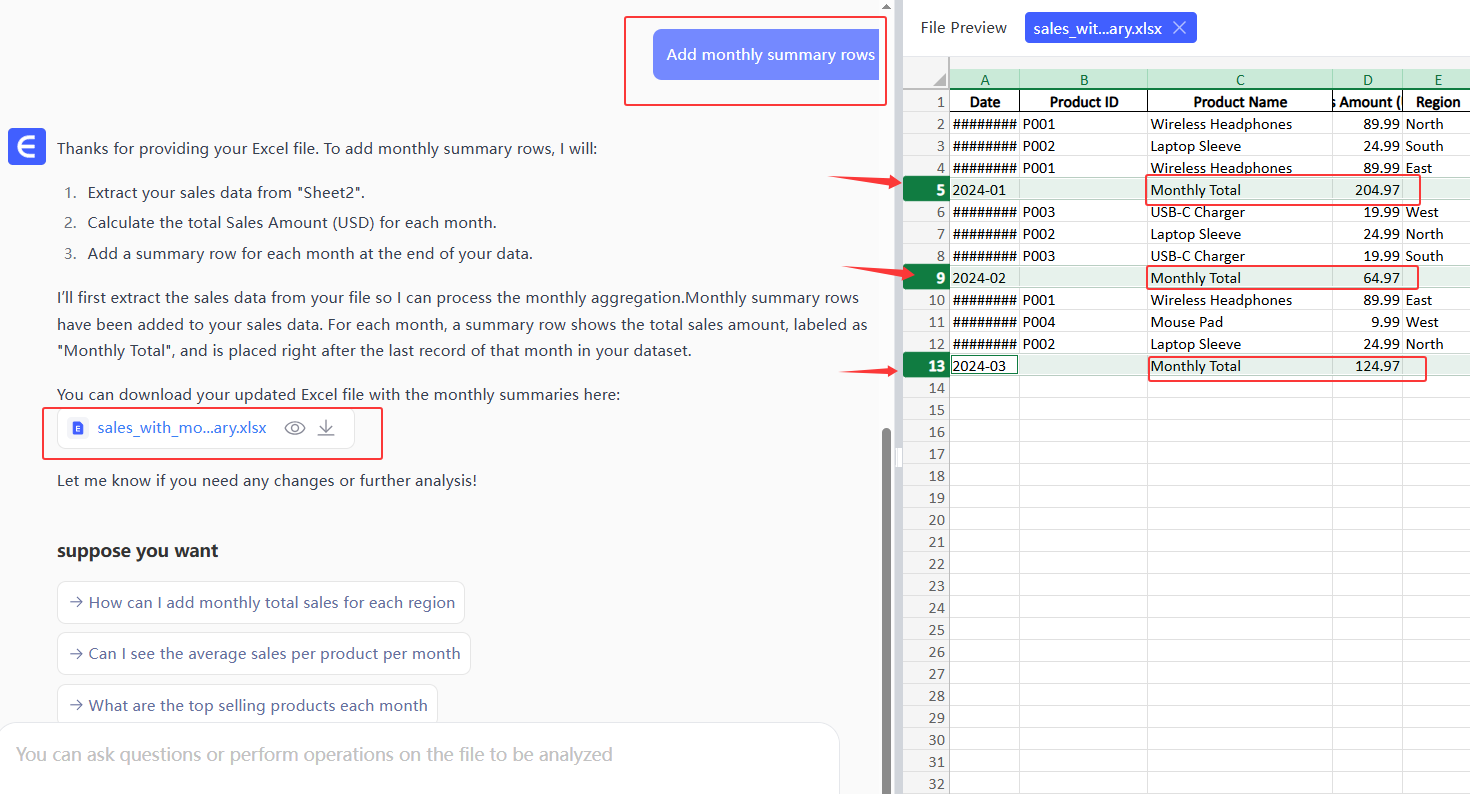
Task: Click the eye preview icon on file attachment
Action: (294, 428)
